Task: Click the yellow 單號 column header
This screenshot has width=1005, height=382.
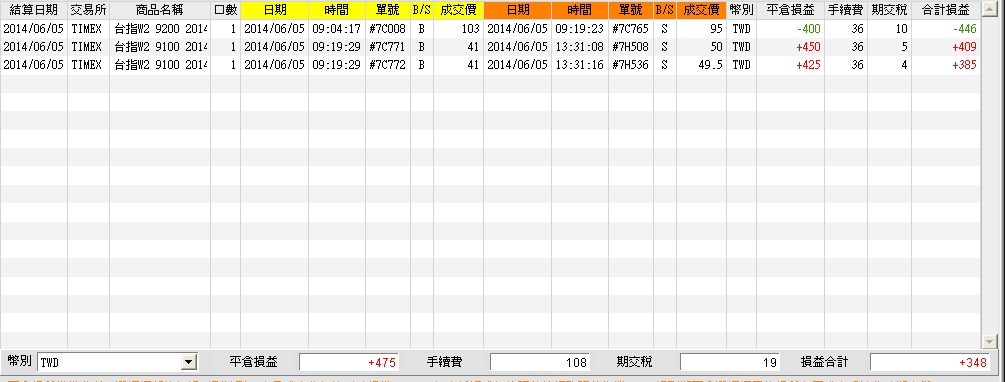Action: 388,10
